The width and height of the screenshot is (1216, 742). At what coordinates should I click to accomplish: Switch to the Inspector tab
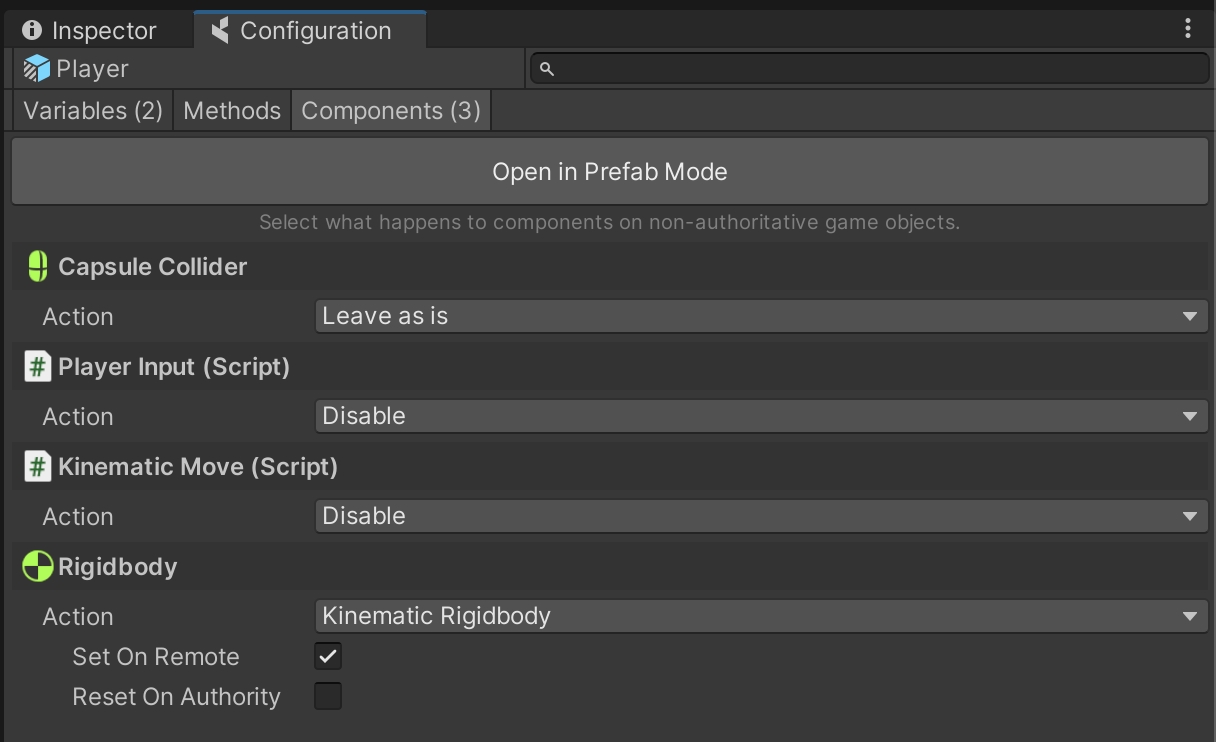coord(90,31)
